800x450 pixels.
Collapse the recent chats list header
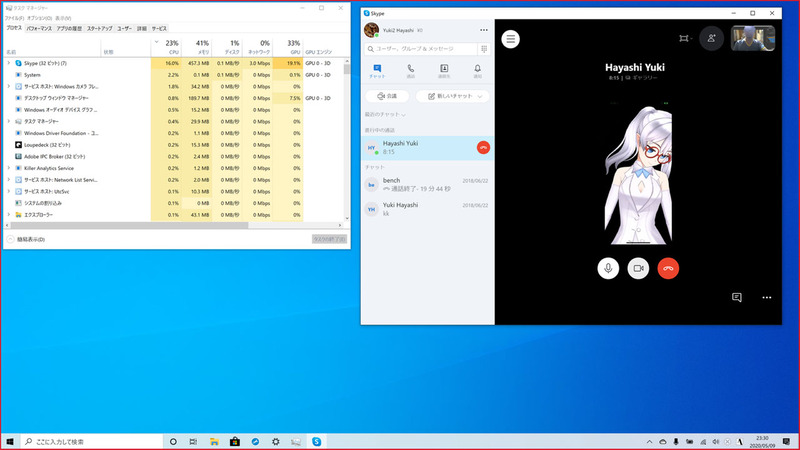(x=385, y=115)
